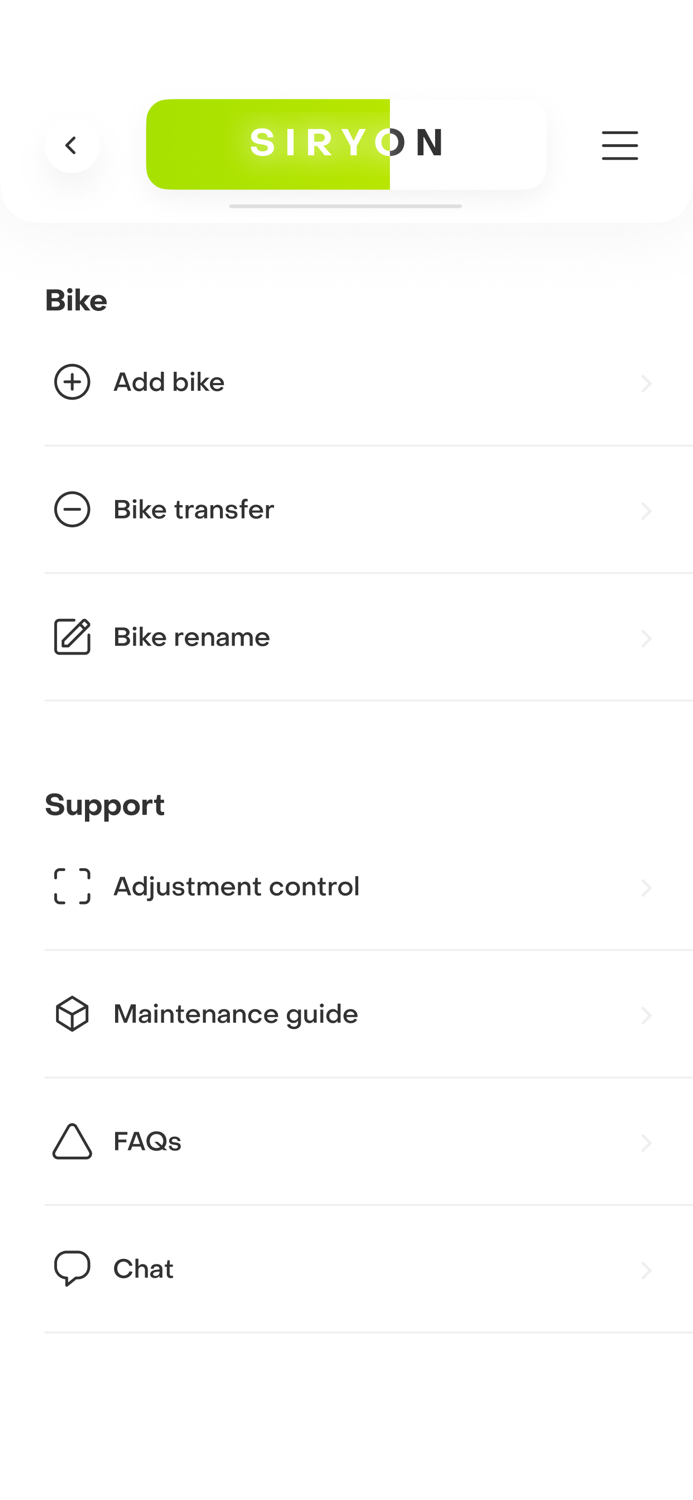Open Adjustment control via its chevron
This screenshot has width=693, height=1500.
pos(646,888)
